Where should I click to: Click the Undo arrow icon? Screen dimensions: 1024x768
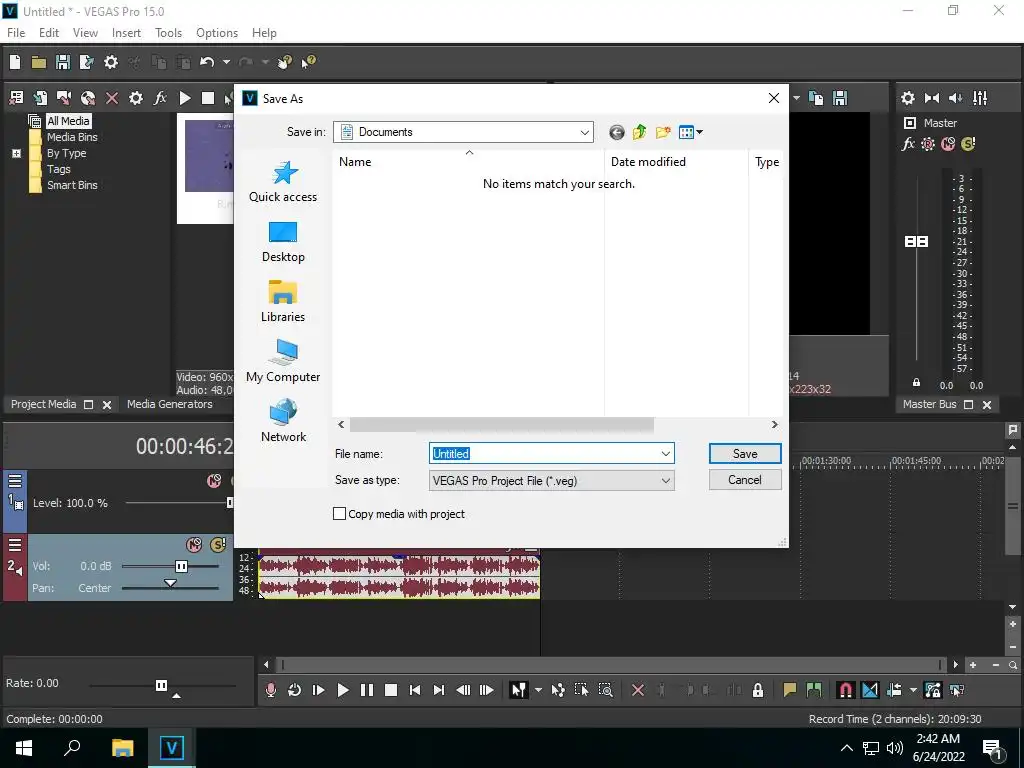point(207,62)
